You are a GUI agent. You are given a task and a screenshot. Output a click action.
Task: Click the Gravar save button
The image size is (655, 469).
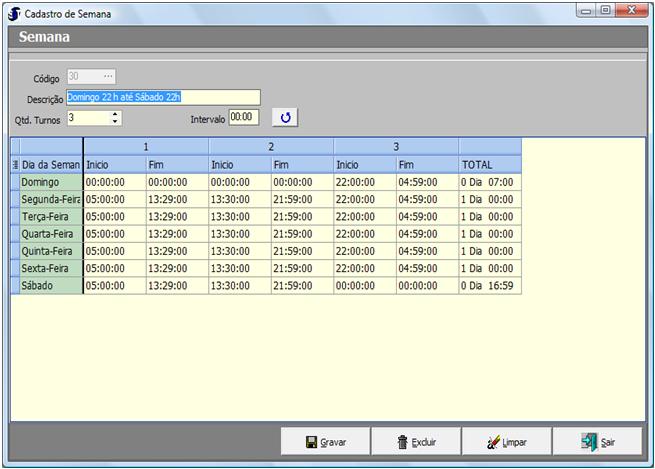[325, 441]
